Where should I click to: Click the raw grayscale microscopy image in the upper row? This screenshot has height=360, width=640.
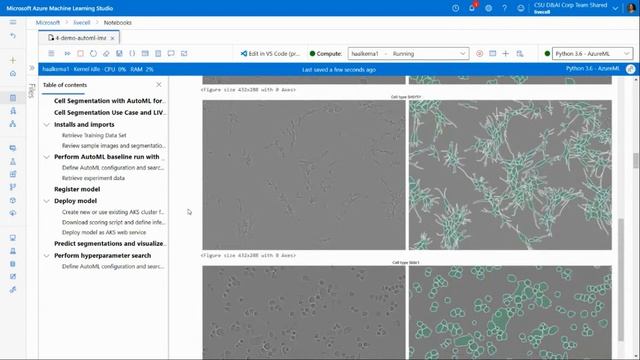[x=304, y=175]
